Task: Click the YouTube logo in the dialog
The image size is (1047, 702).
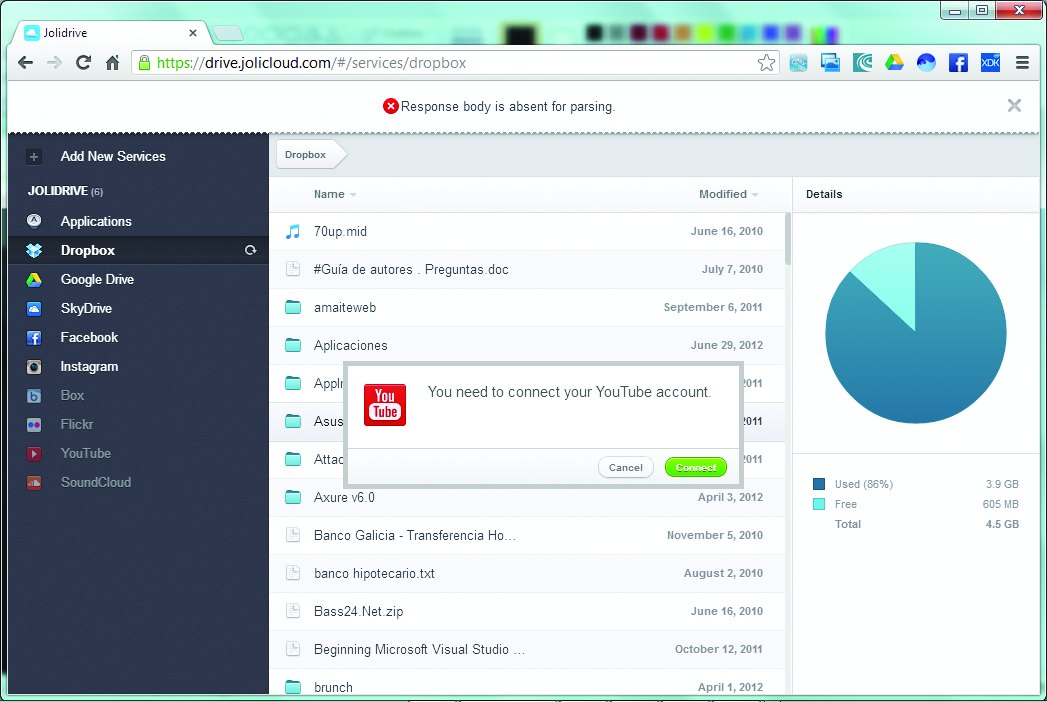Action: [385, 405]
